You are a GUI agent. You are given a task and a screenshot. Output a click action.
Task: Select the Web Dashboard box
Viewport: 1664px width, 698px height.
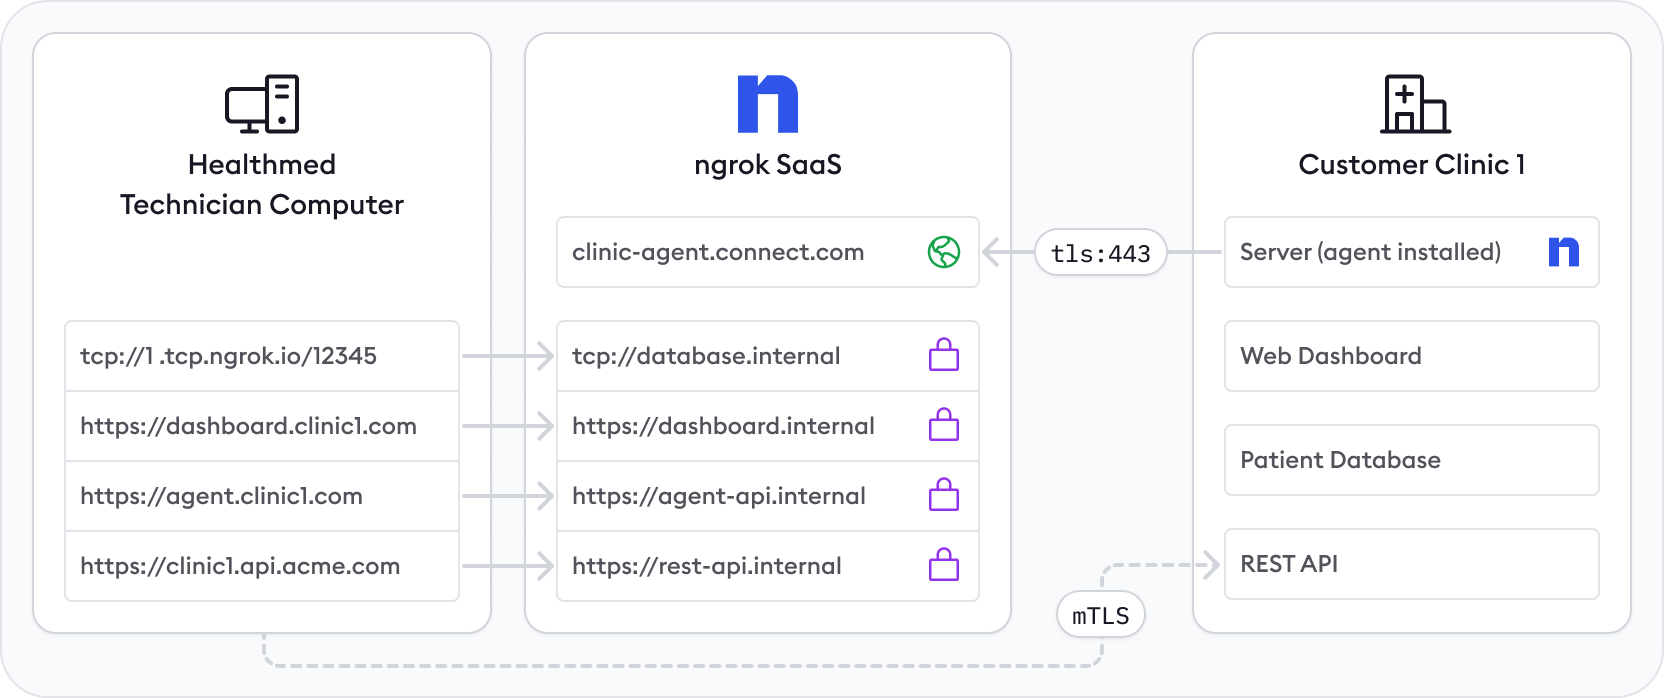(1410, 356)
